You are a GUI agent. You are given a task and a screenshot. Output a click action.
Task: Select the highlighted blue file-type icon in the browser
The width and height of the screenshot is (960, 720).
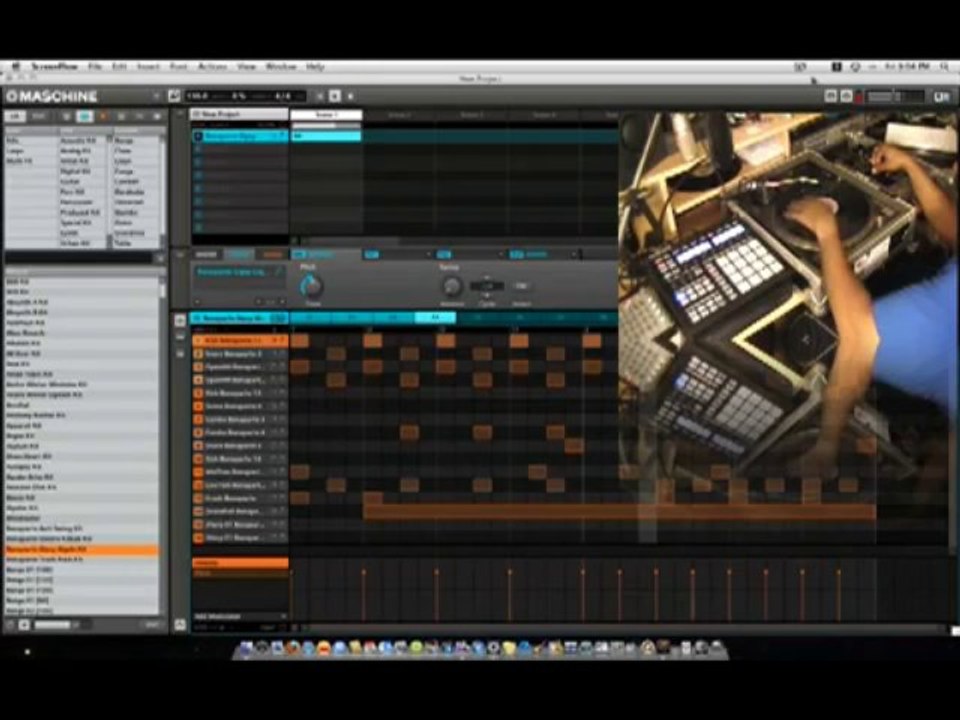point(84,116)
